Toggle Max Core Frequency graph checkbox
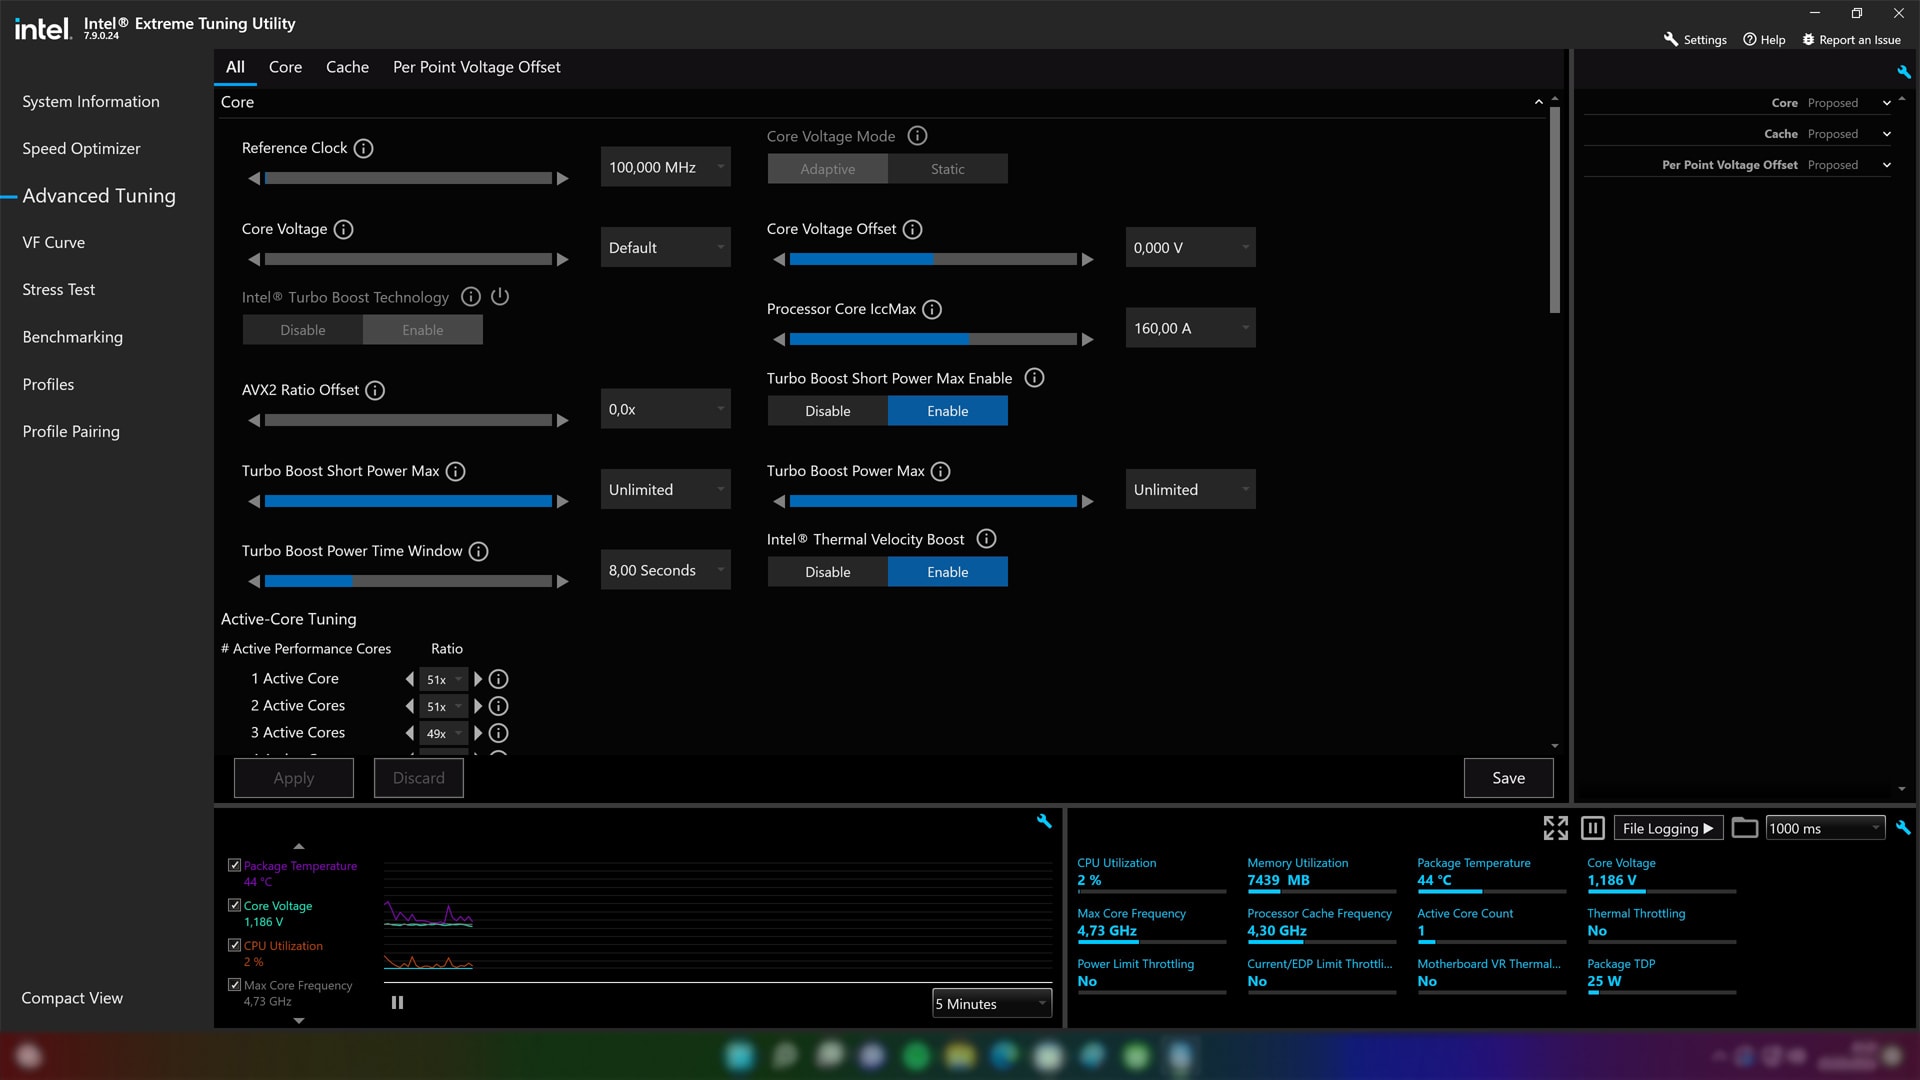The height and width of the screenshot is (1080, 1920). tap(234, 985)
